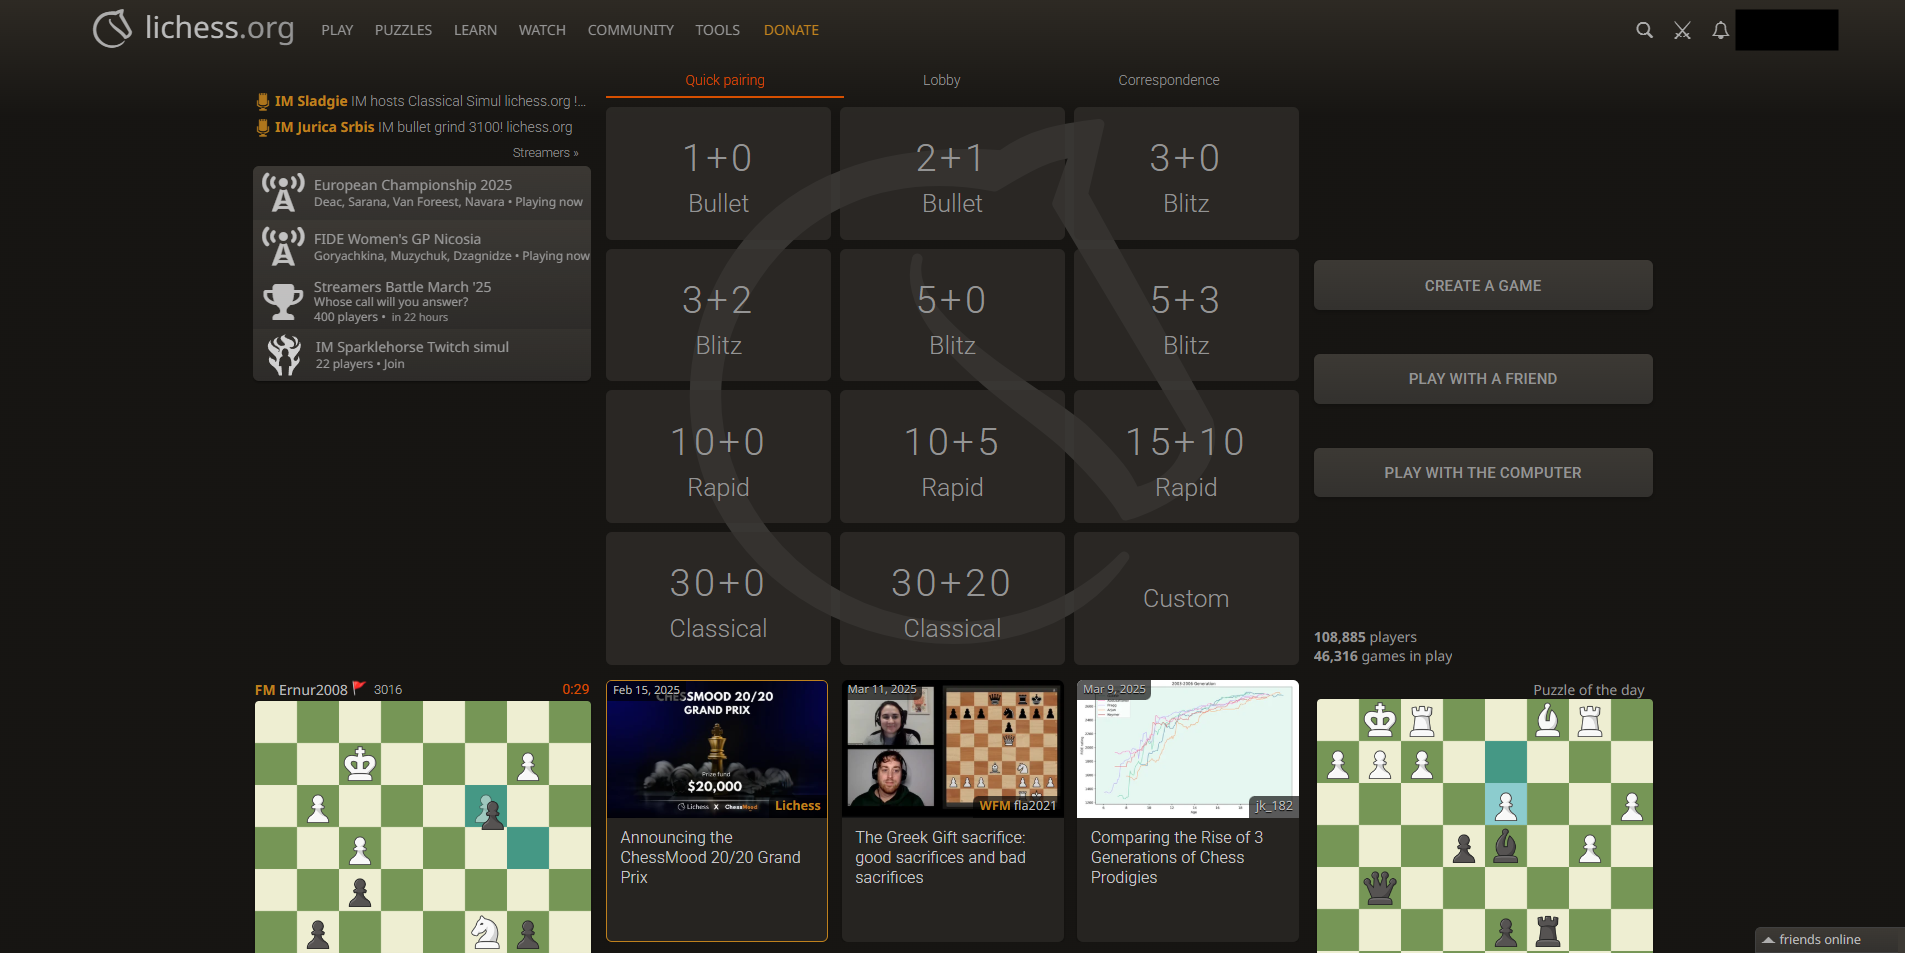
Task: Open the TOOLS menu
Action: 718,30
